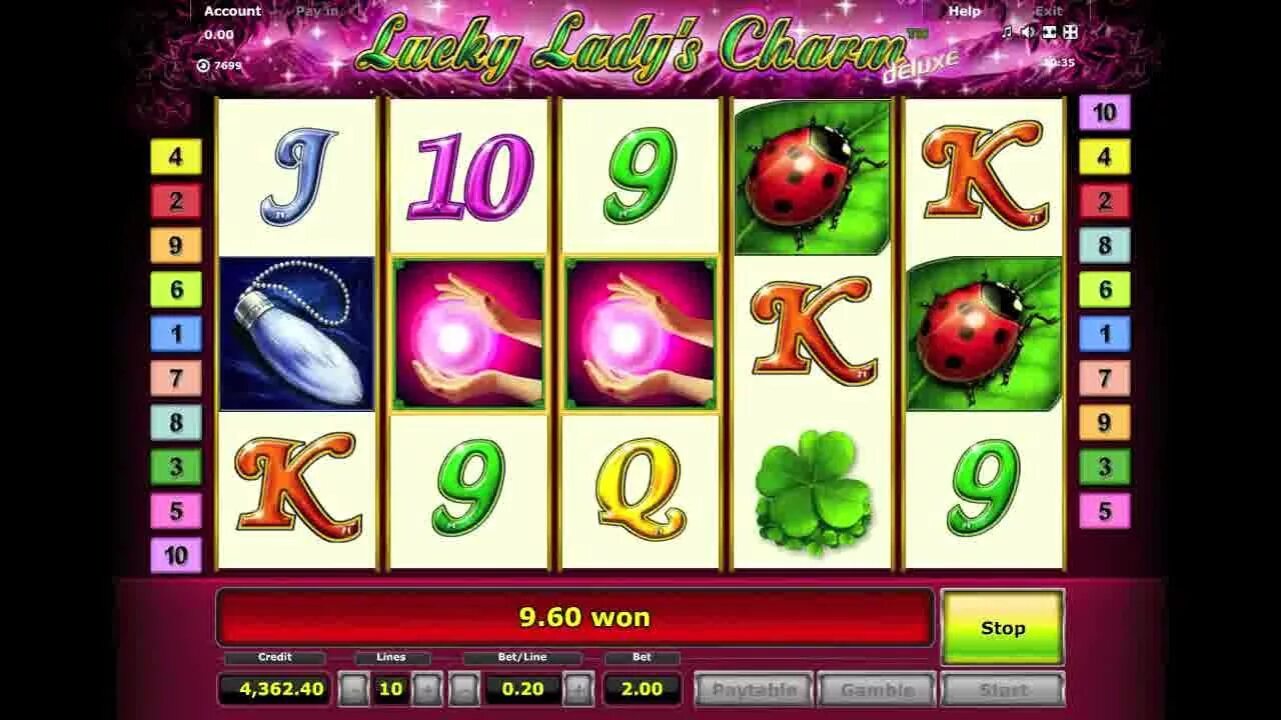Click the Gamble button

[877, 689]
